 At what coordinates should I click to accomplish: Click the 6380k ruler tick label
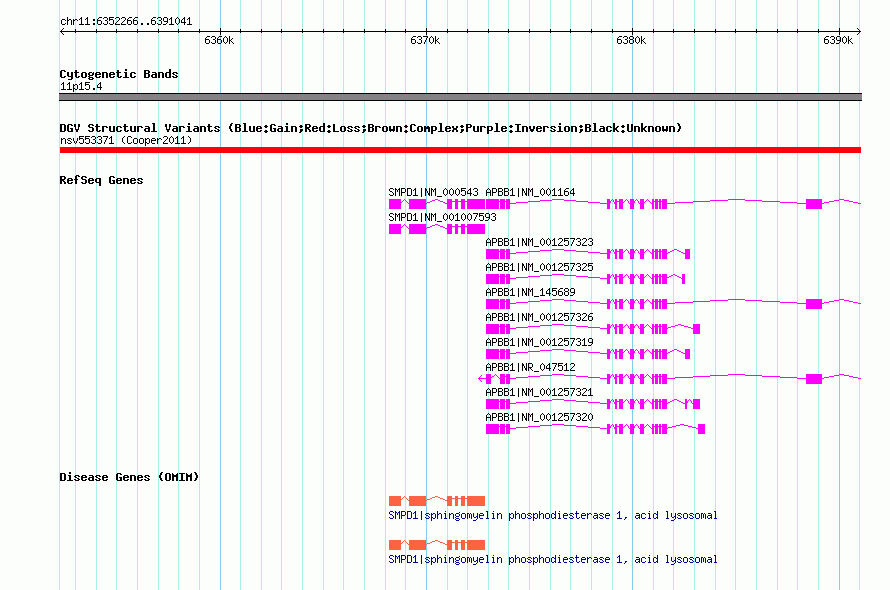coord(631,40)
